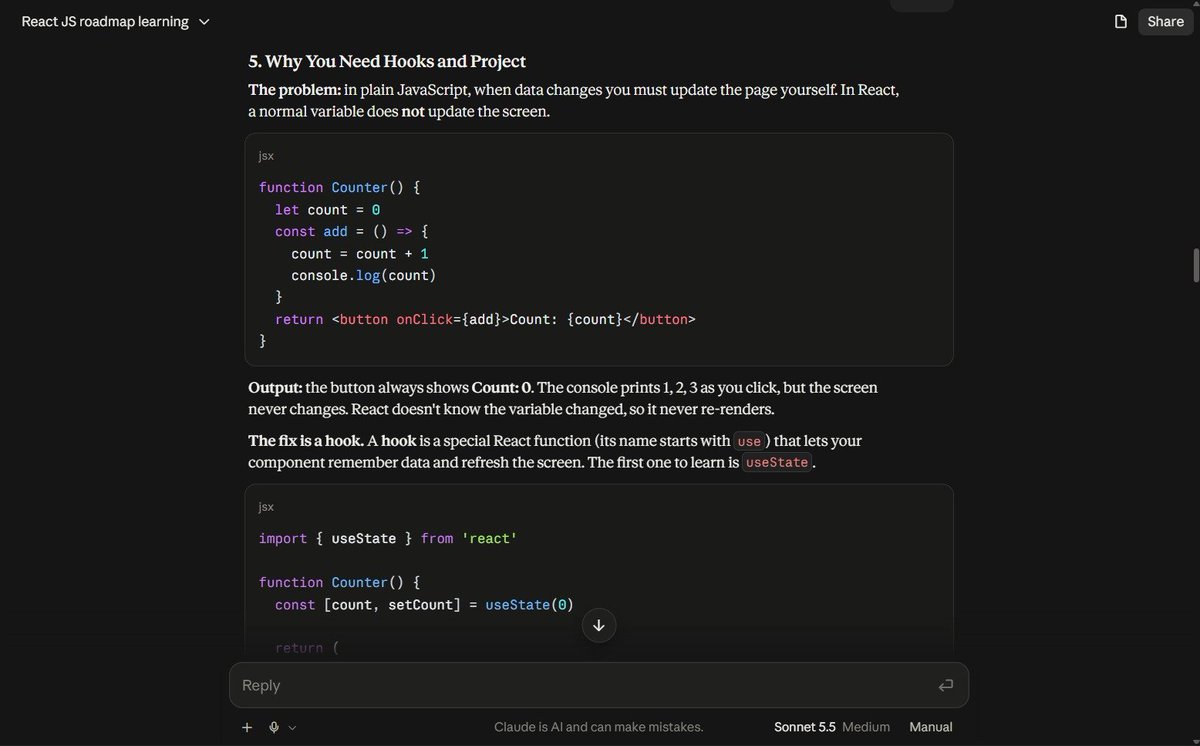Click the 'import { useState } from 'react'' line

pos(388,538)
